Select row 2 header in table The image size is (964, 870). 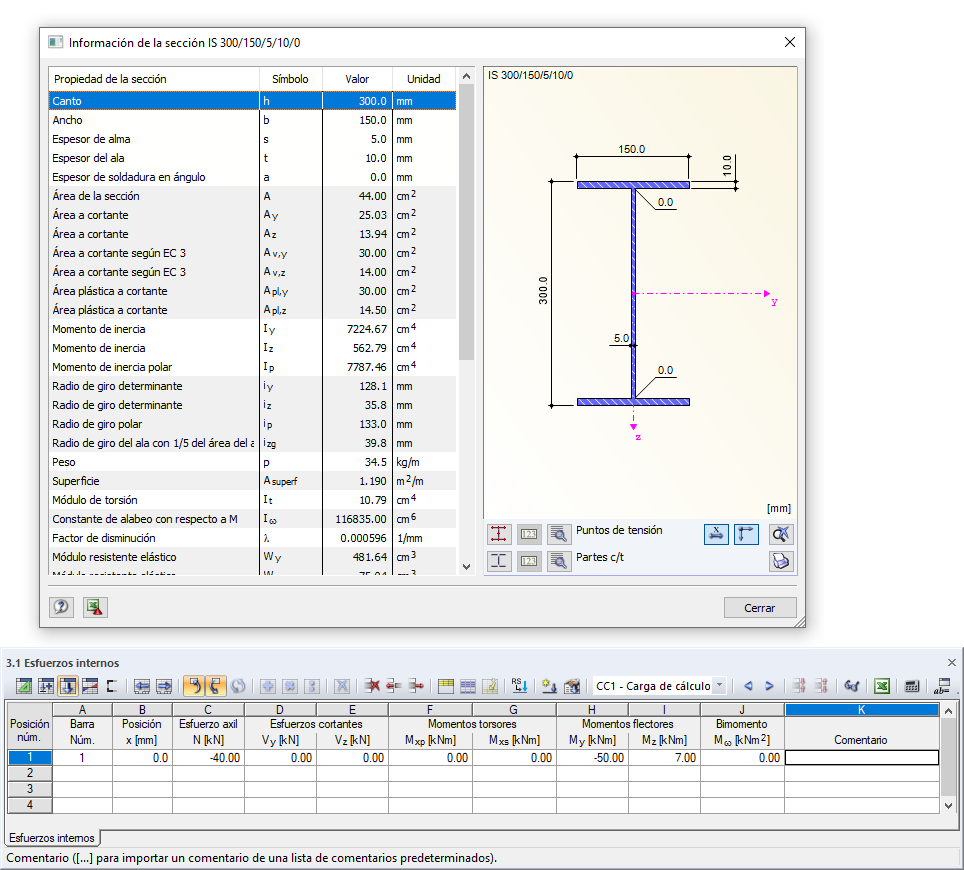tap(29, 773)
